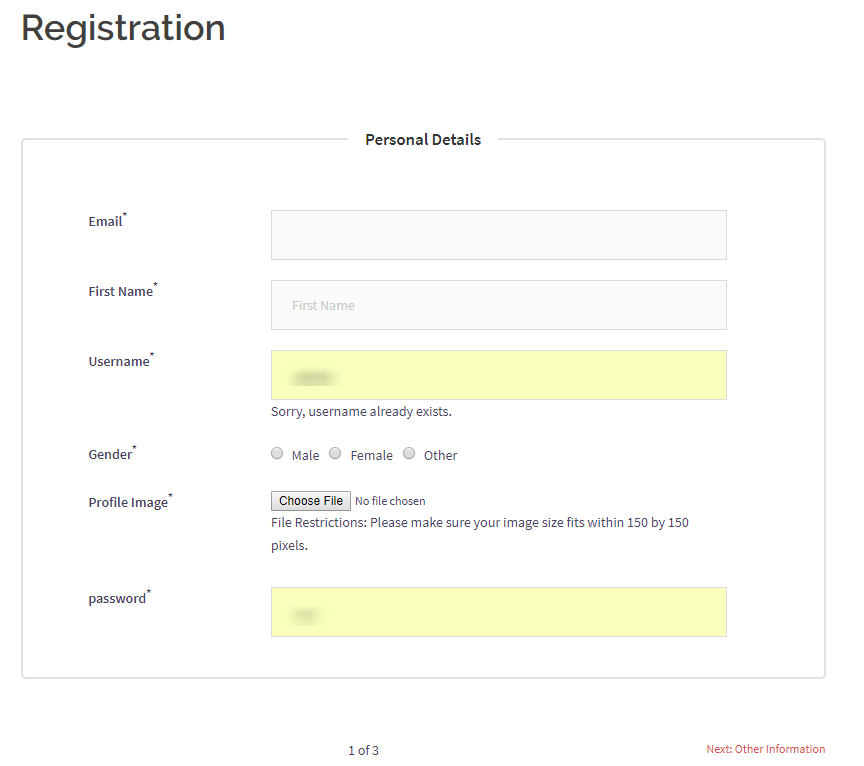Click the 'No file chosen' text
The height and width of the screenshot is (766, 864).
click(x=390, y=501)
